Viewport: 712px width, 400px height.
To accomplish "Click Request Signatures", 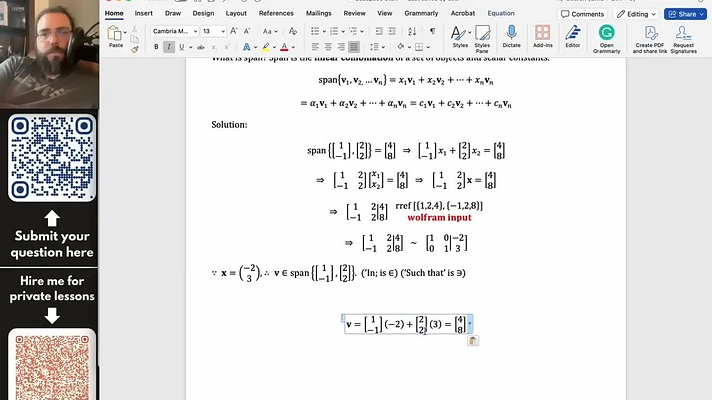I will pos(683,39).
